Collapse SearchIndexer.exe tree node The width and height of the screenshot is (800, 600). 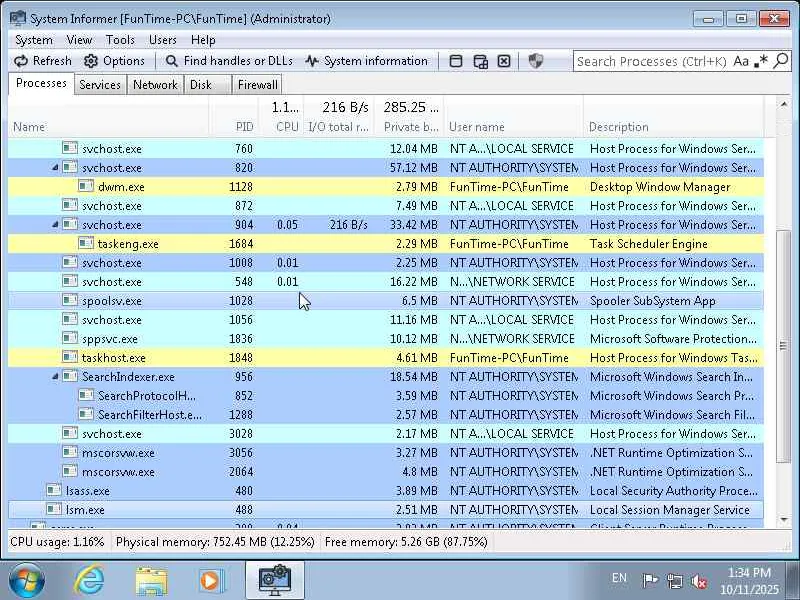55,377
